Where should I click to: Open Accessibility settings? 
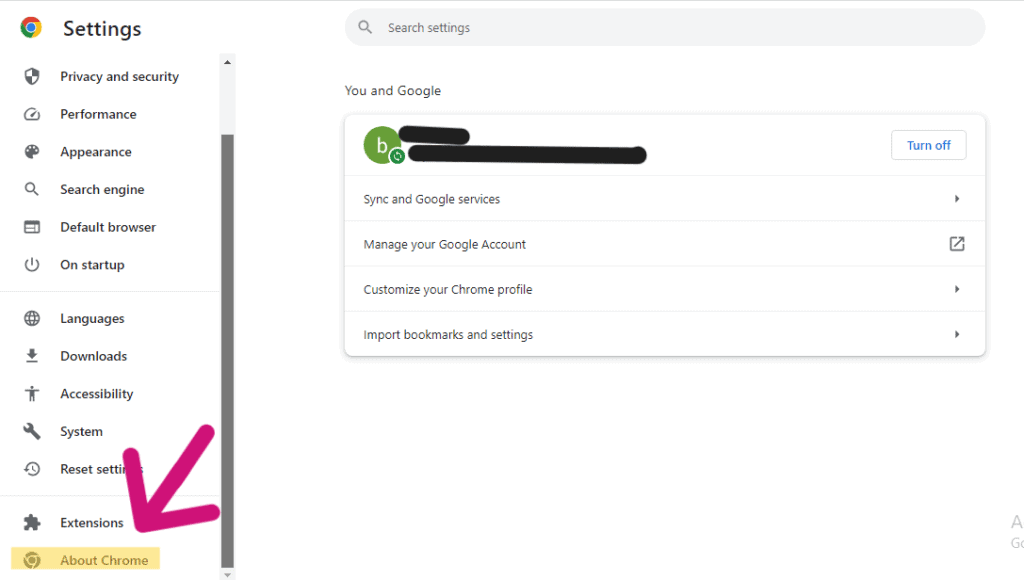[x=97, y=394]
